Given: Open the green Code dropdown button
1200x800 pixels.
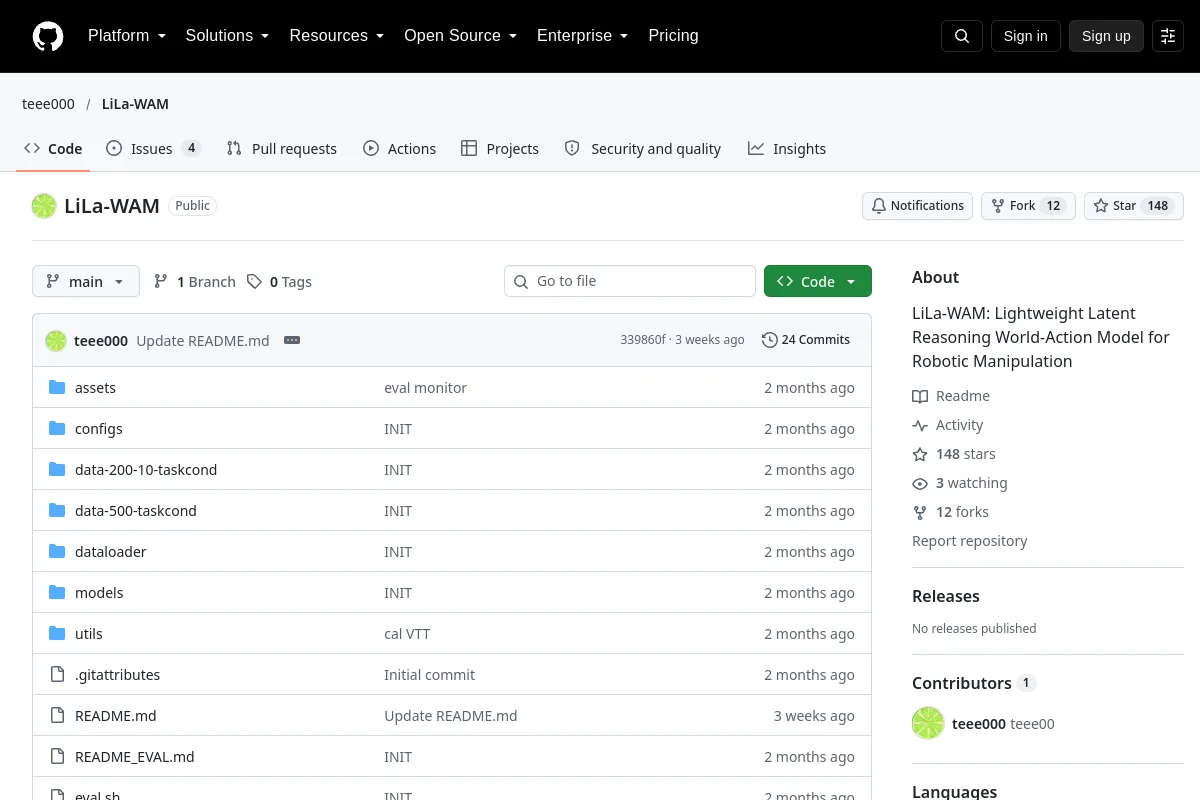Looking at the screenshot, I should click(818, 282).
